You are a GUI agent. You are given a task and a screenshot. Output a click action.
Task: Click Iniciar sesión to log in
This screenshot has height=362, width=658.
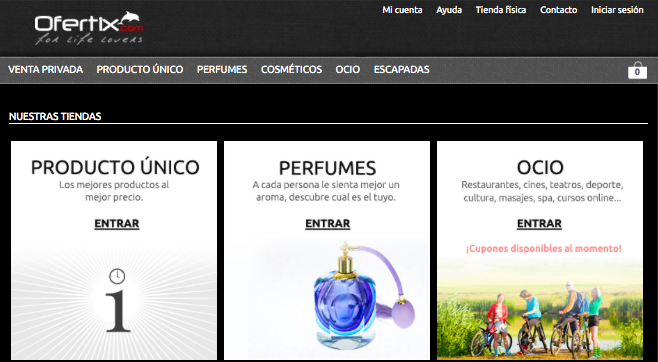coord(617,10)
